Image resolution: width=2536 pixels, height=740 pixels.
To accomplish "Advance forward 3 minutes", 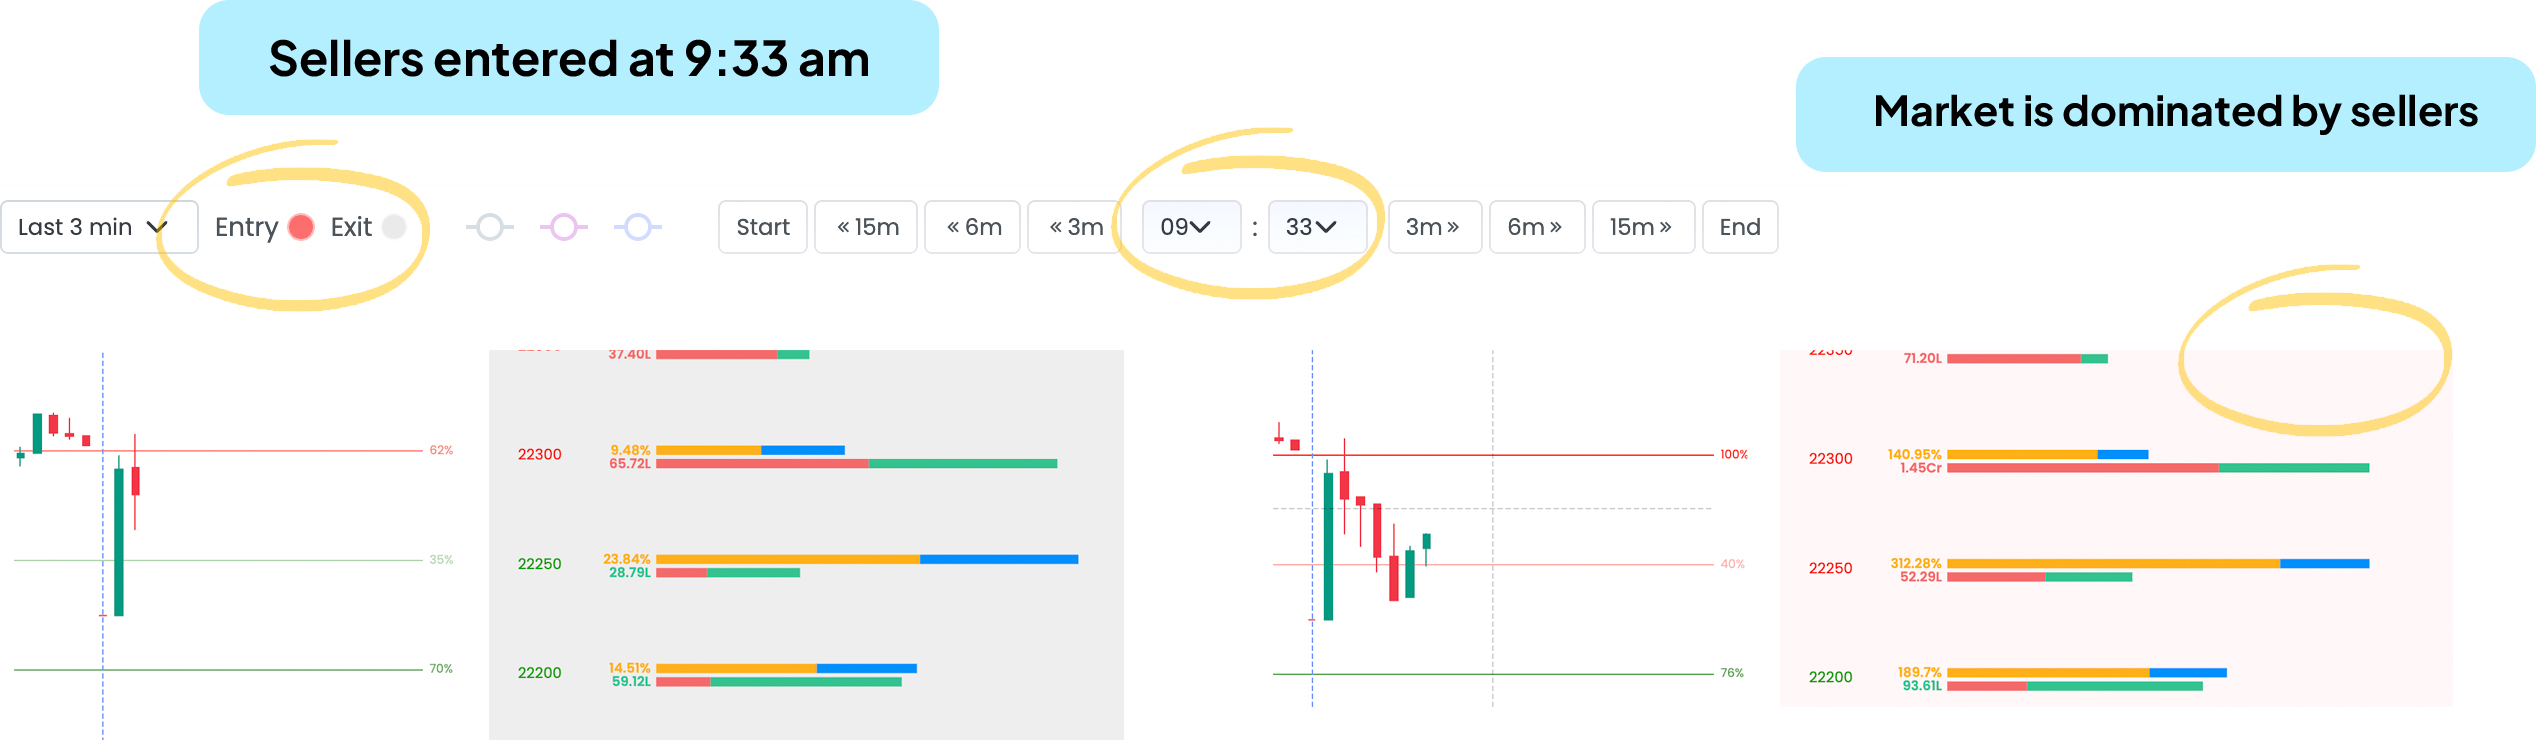I will click(1434, 227).
